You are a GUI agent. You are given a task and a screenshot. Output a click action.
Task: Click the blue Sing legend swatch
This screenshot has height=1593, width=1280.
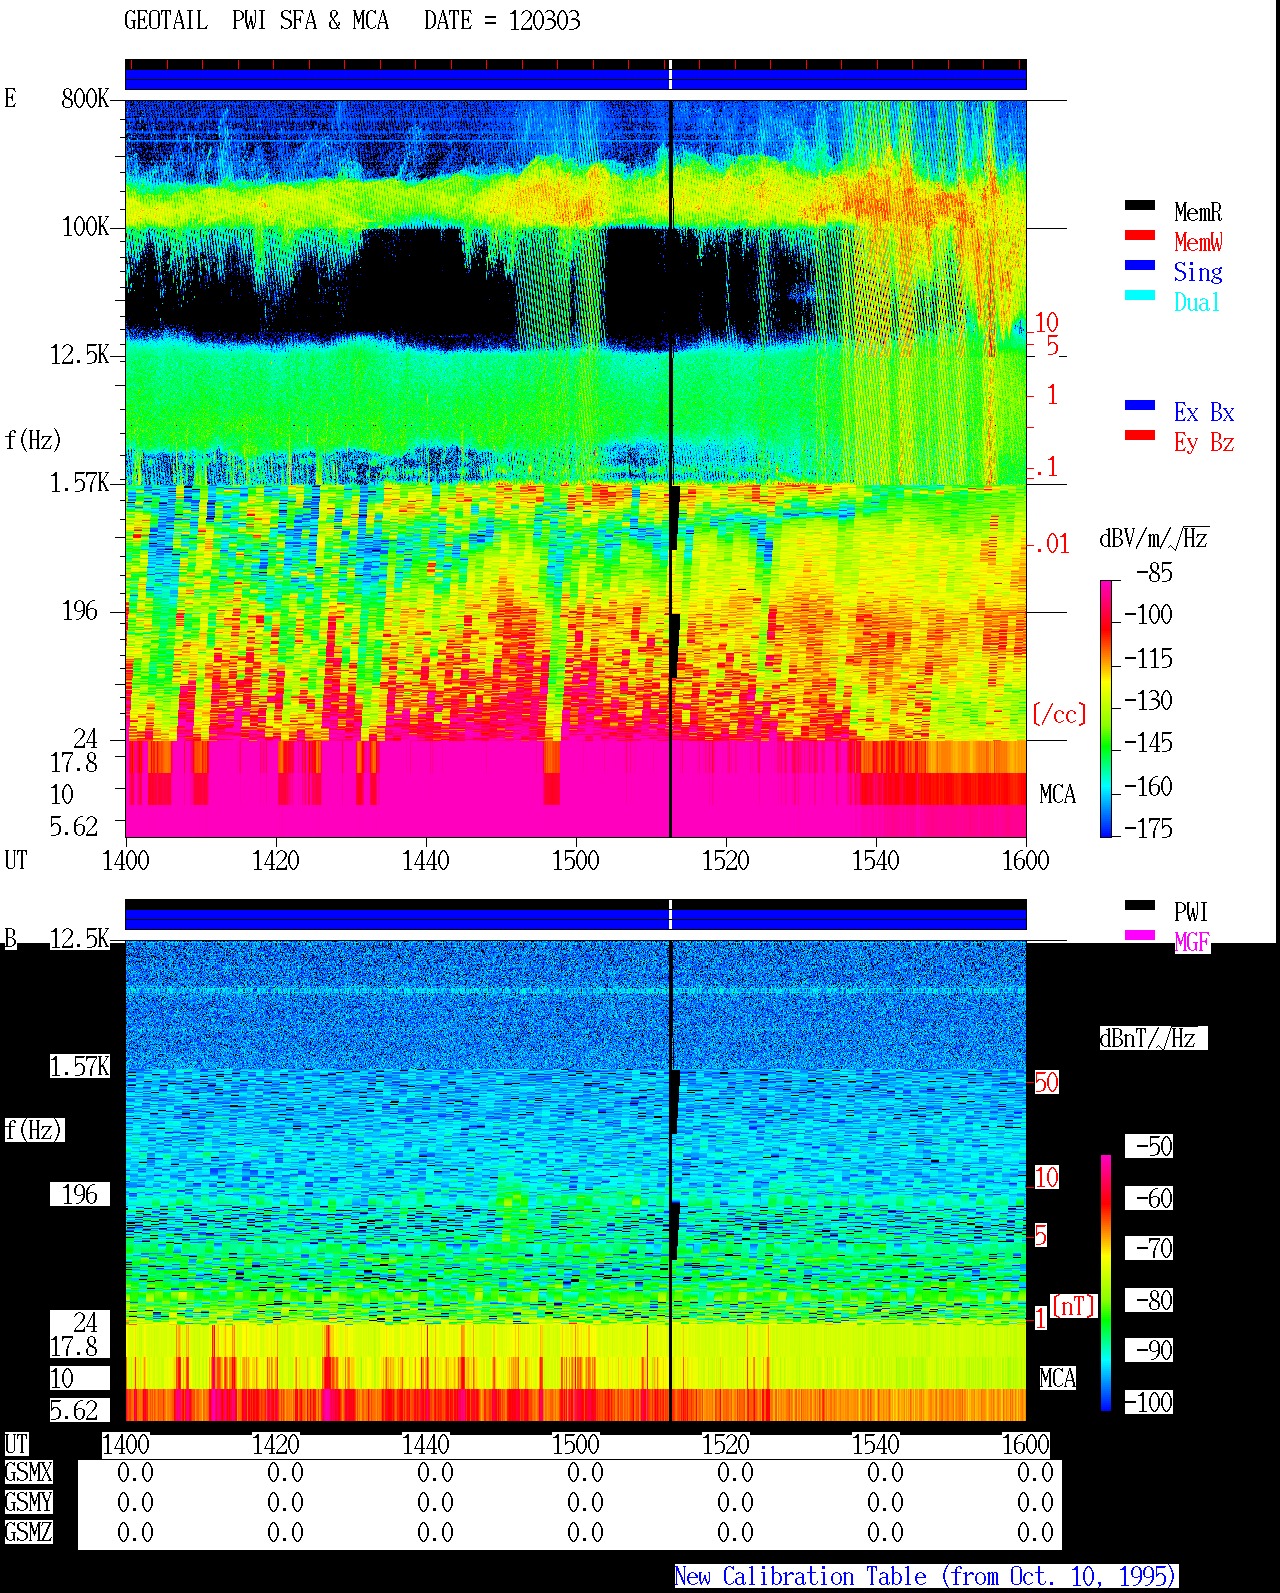point(1140,266)
